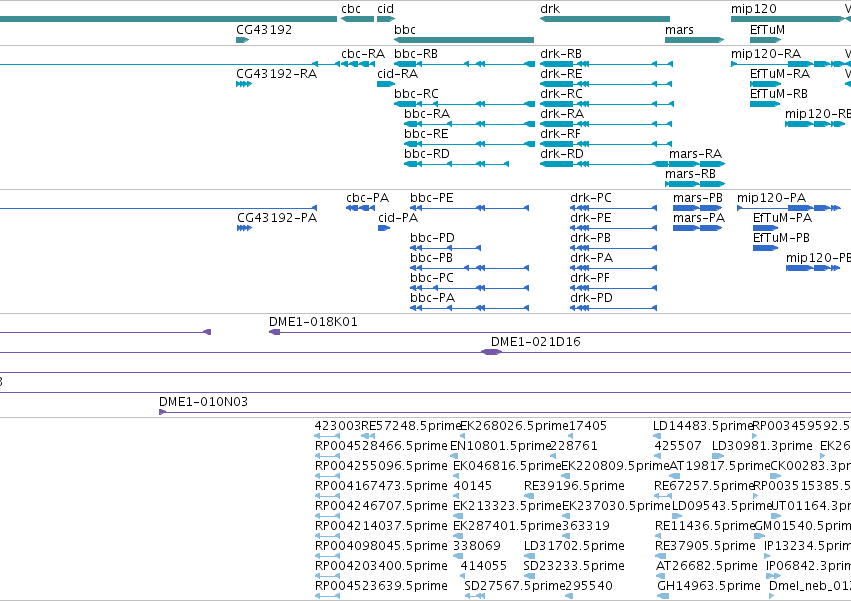Screen dimensions: 851x601
Task: Select BAC clone DME1-010N03
Action: (203, 402)
